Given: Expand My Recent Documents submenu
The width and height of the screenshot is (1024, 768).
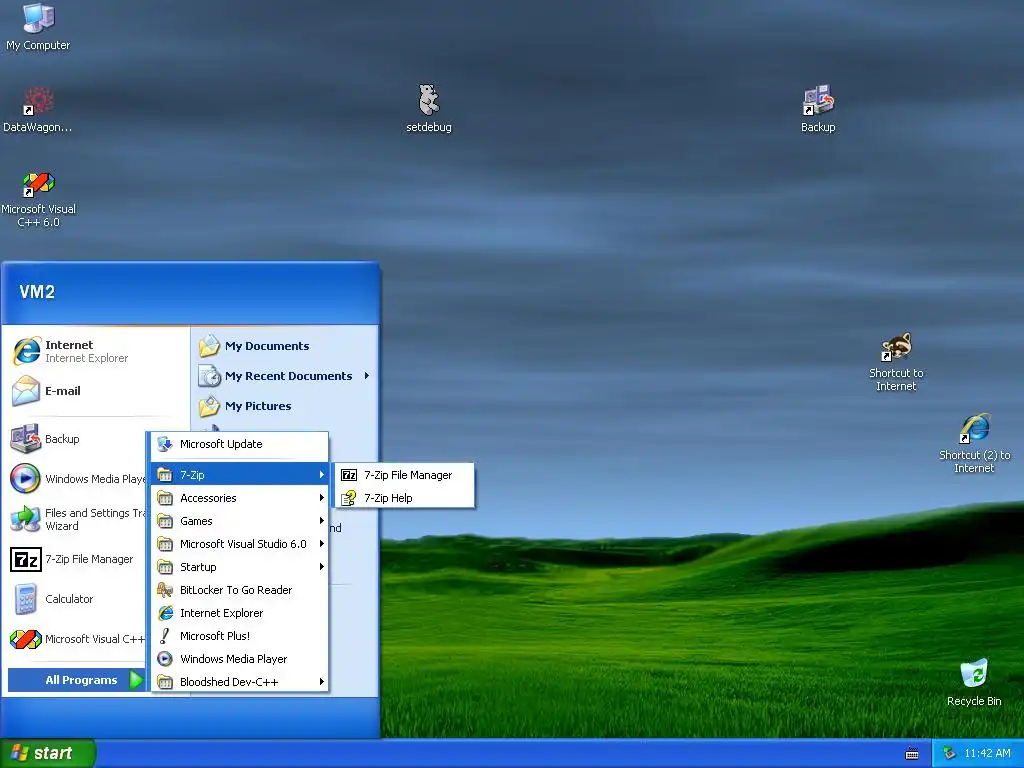Looking at the screenshot, I should pos(285,376).
